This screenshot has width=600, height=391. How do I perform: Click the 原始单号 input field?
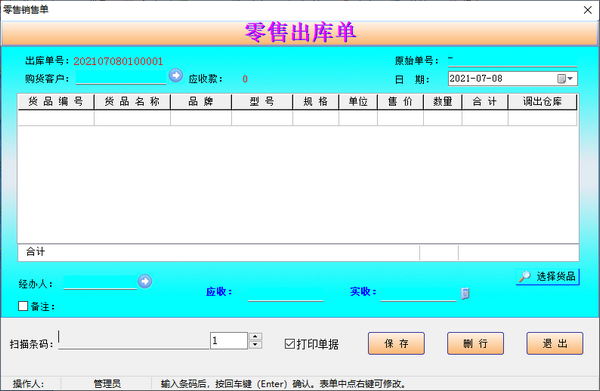512,60
